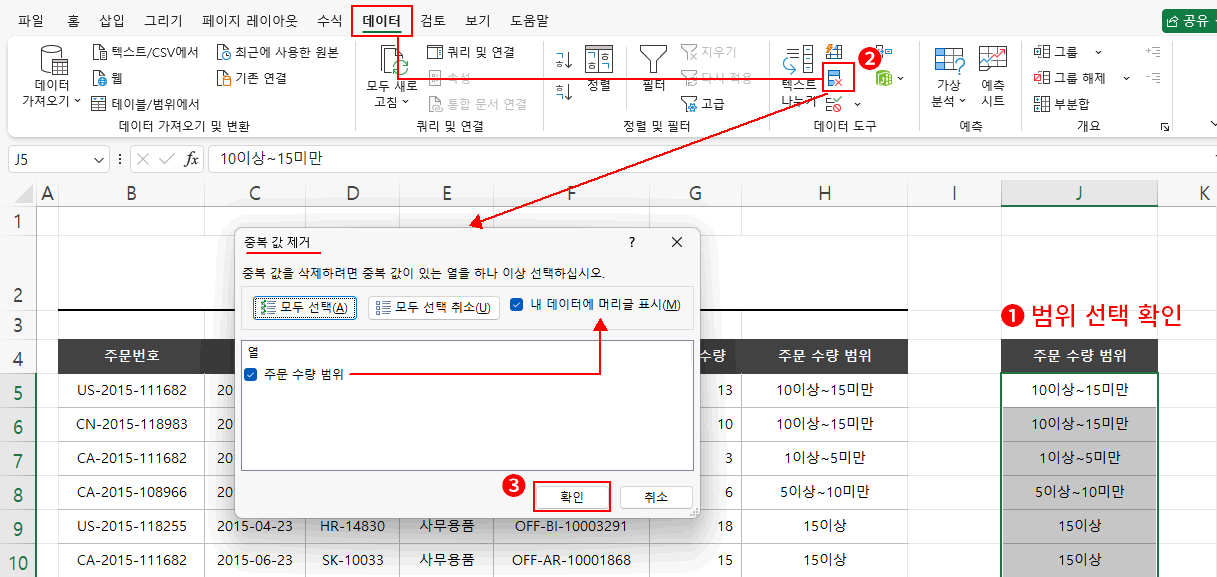This screenshot has width=1217, height=577.
Task: Click the formula bar with 10이상~15미만
Action: click(712, 159)
